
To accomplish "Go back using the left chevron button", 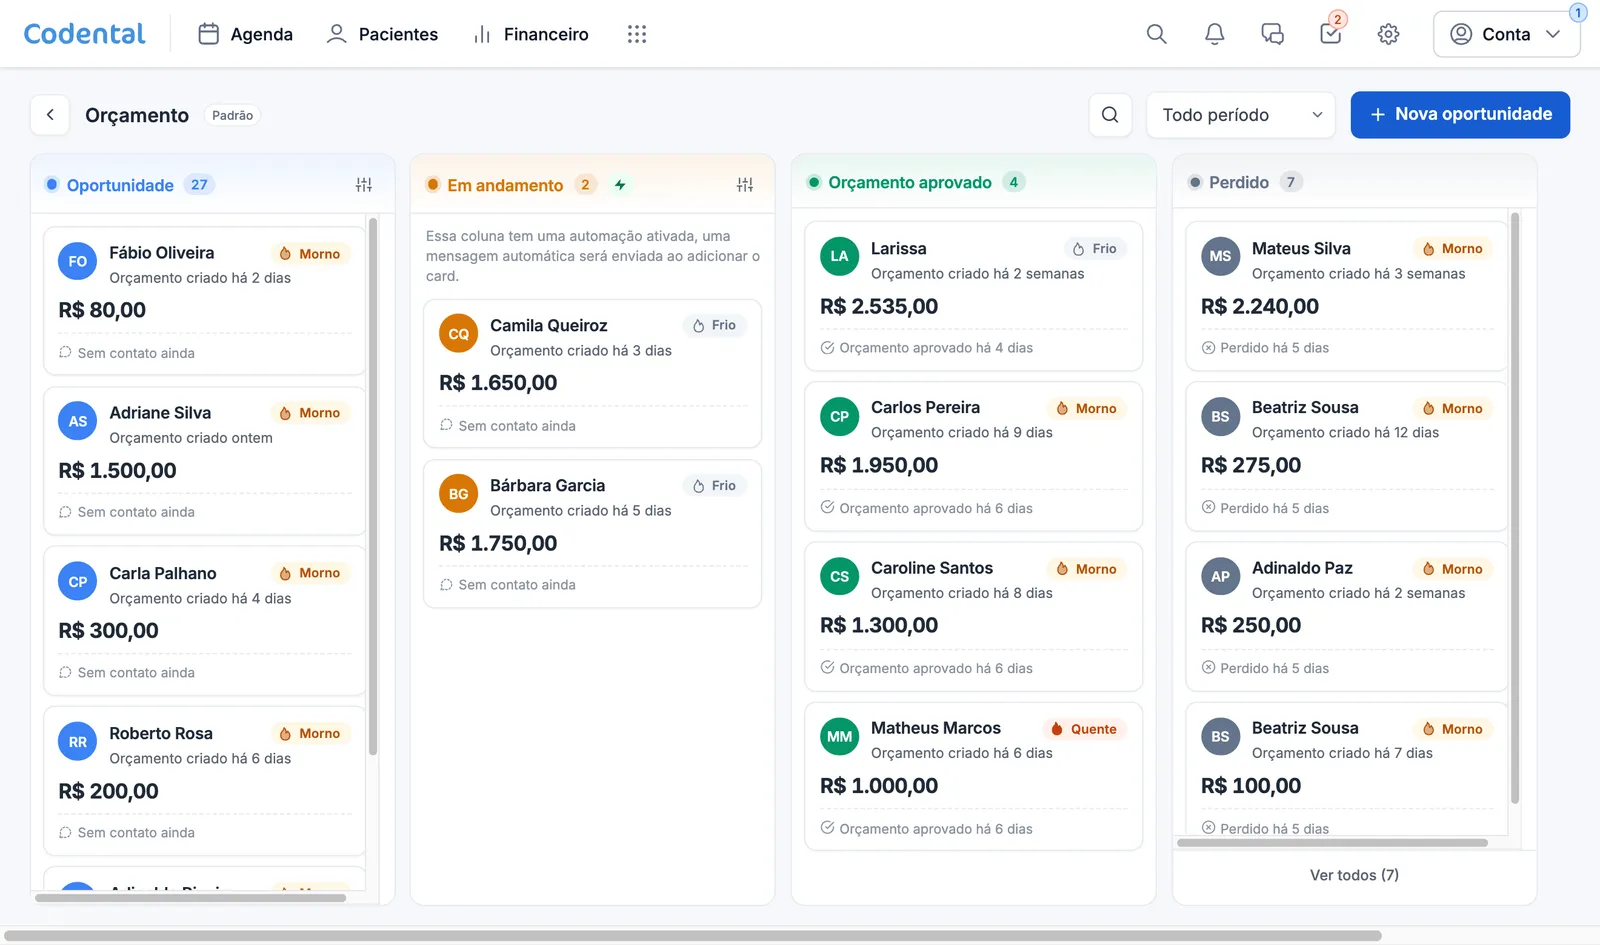I will [50, 115].
